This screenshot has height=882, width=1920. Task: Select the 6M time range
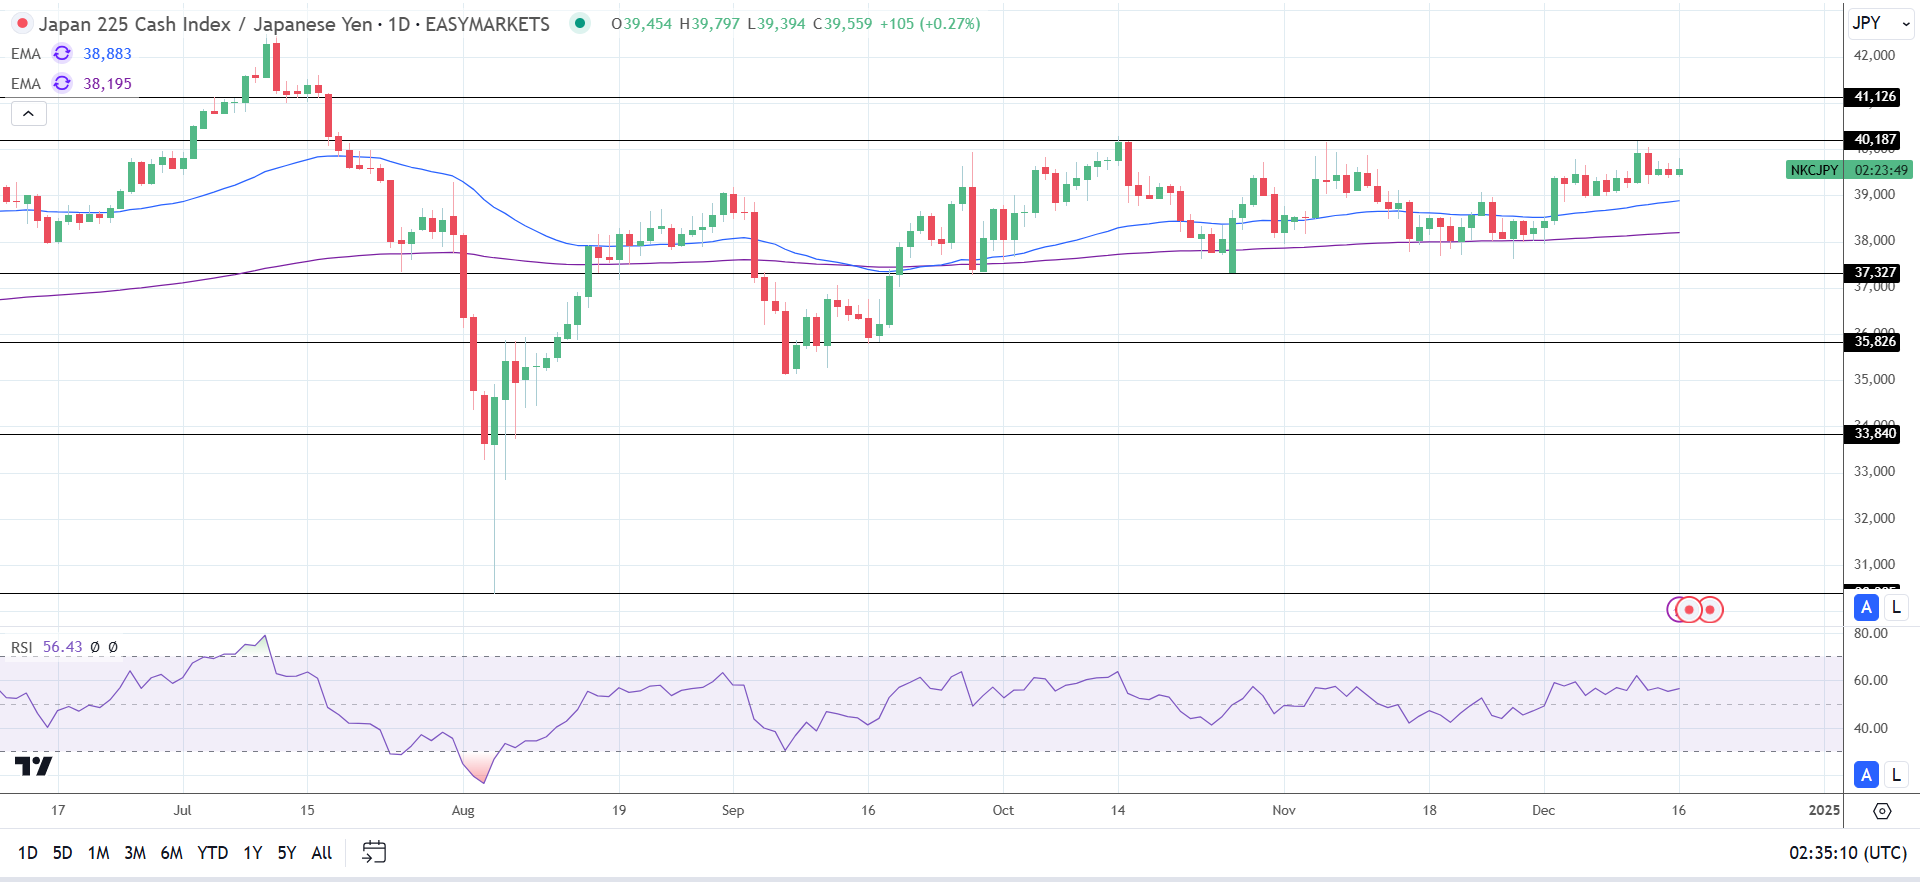(172, 853)
